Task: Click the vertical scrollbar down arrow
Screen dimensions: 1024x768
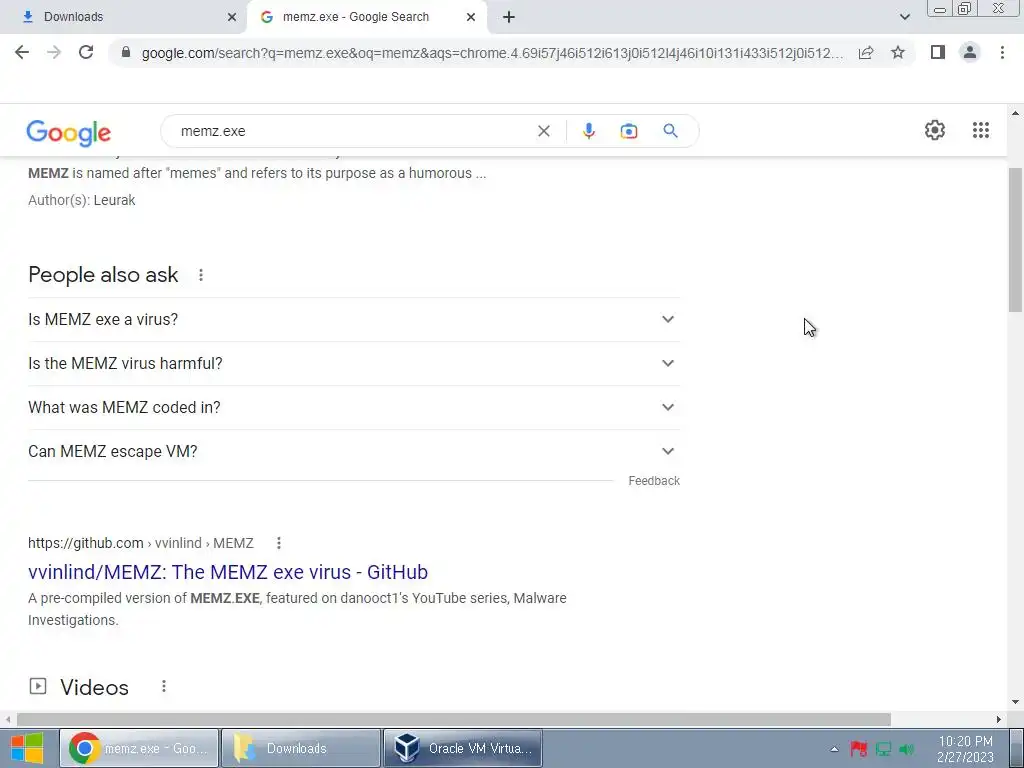Action: pos(1015,702)
